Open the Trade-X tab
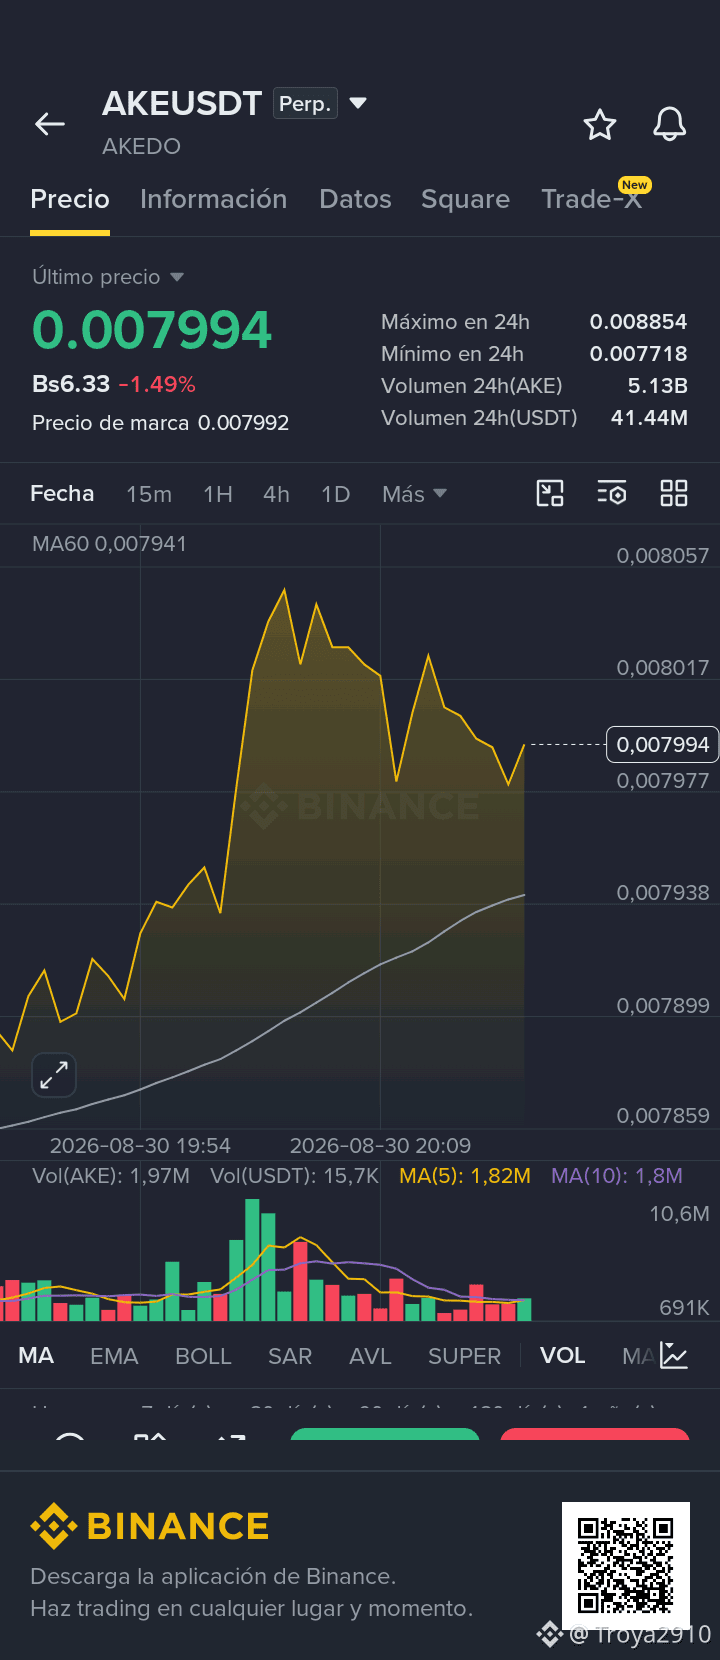Screen dimensions: 720x1660 [591, 199]
